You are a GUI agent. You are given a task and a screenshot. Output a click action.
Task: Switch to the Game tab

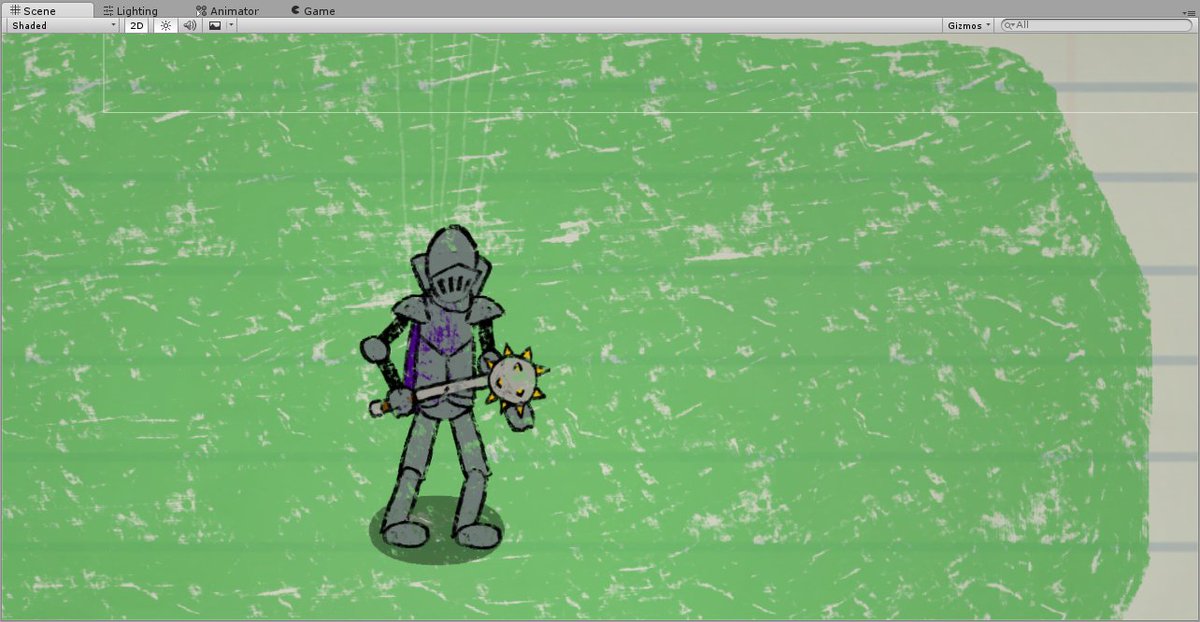pyautogui.click(x=313, y=11)
